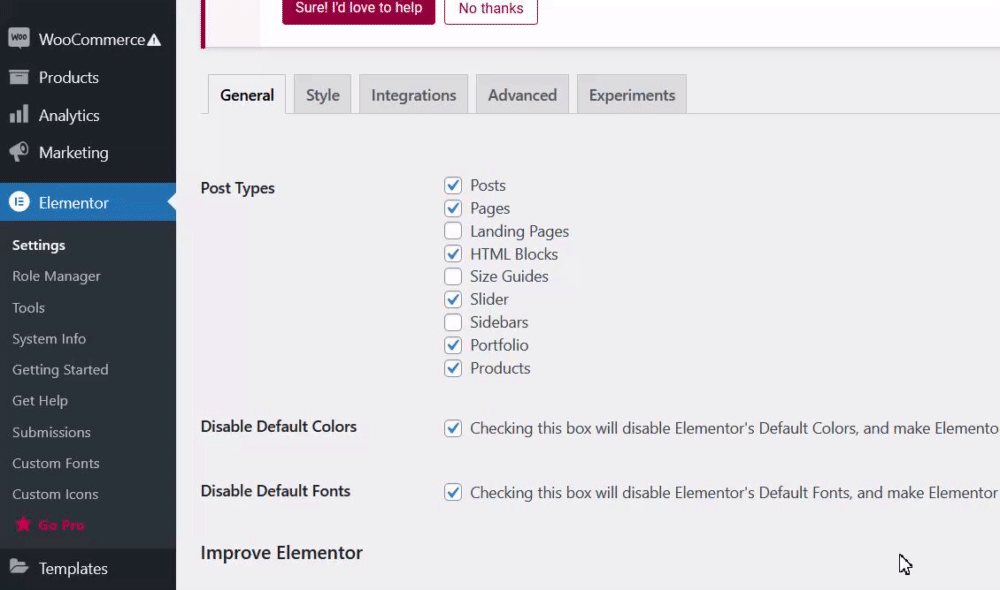Click the Landing Pages label text
Viewport: 1000px width, 590px height.
tap(520, 231)
